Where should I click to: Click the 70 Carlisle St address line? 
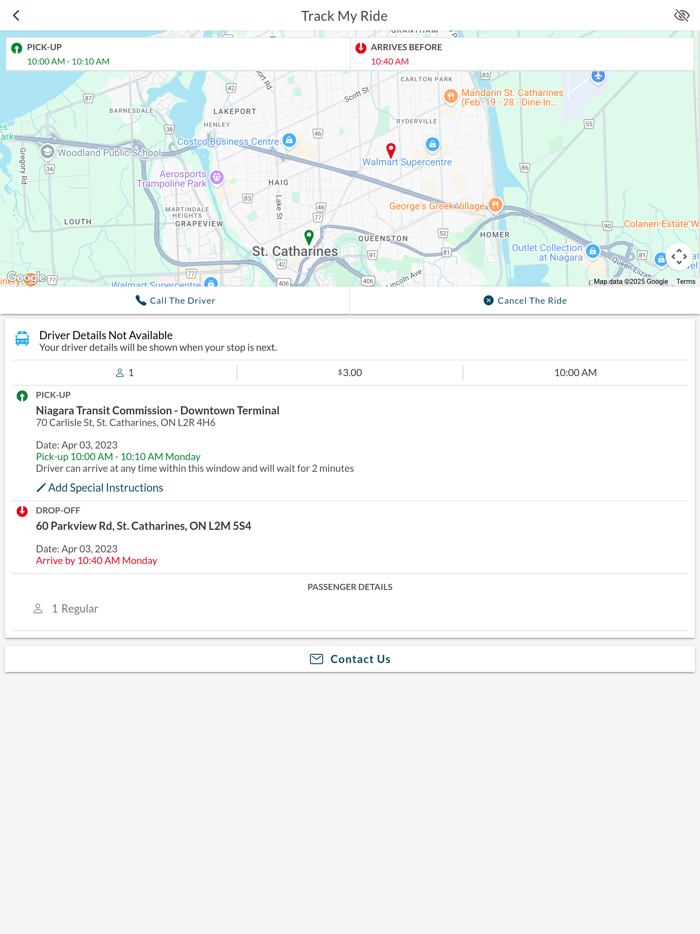click(126, 423)
